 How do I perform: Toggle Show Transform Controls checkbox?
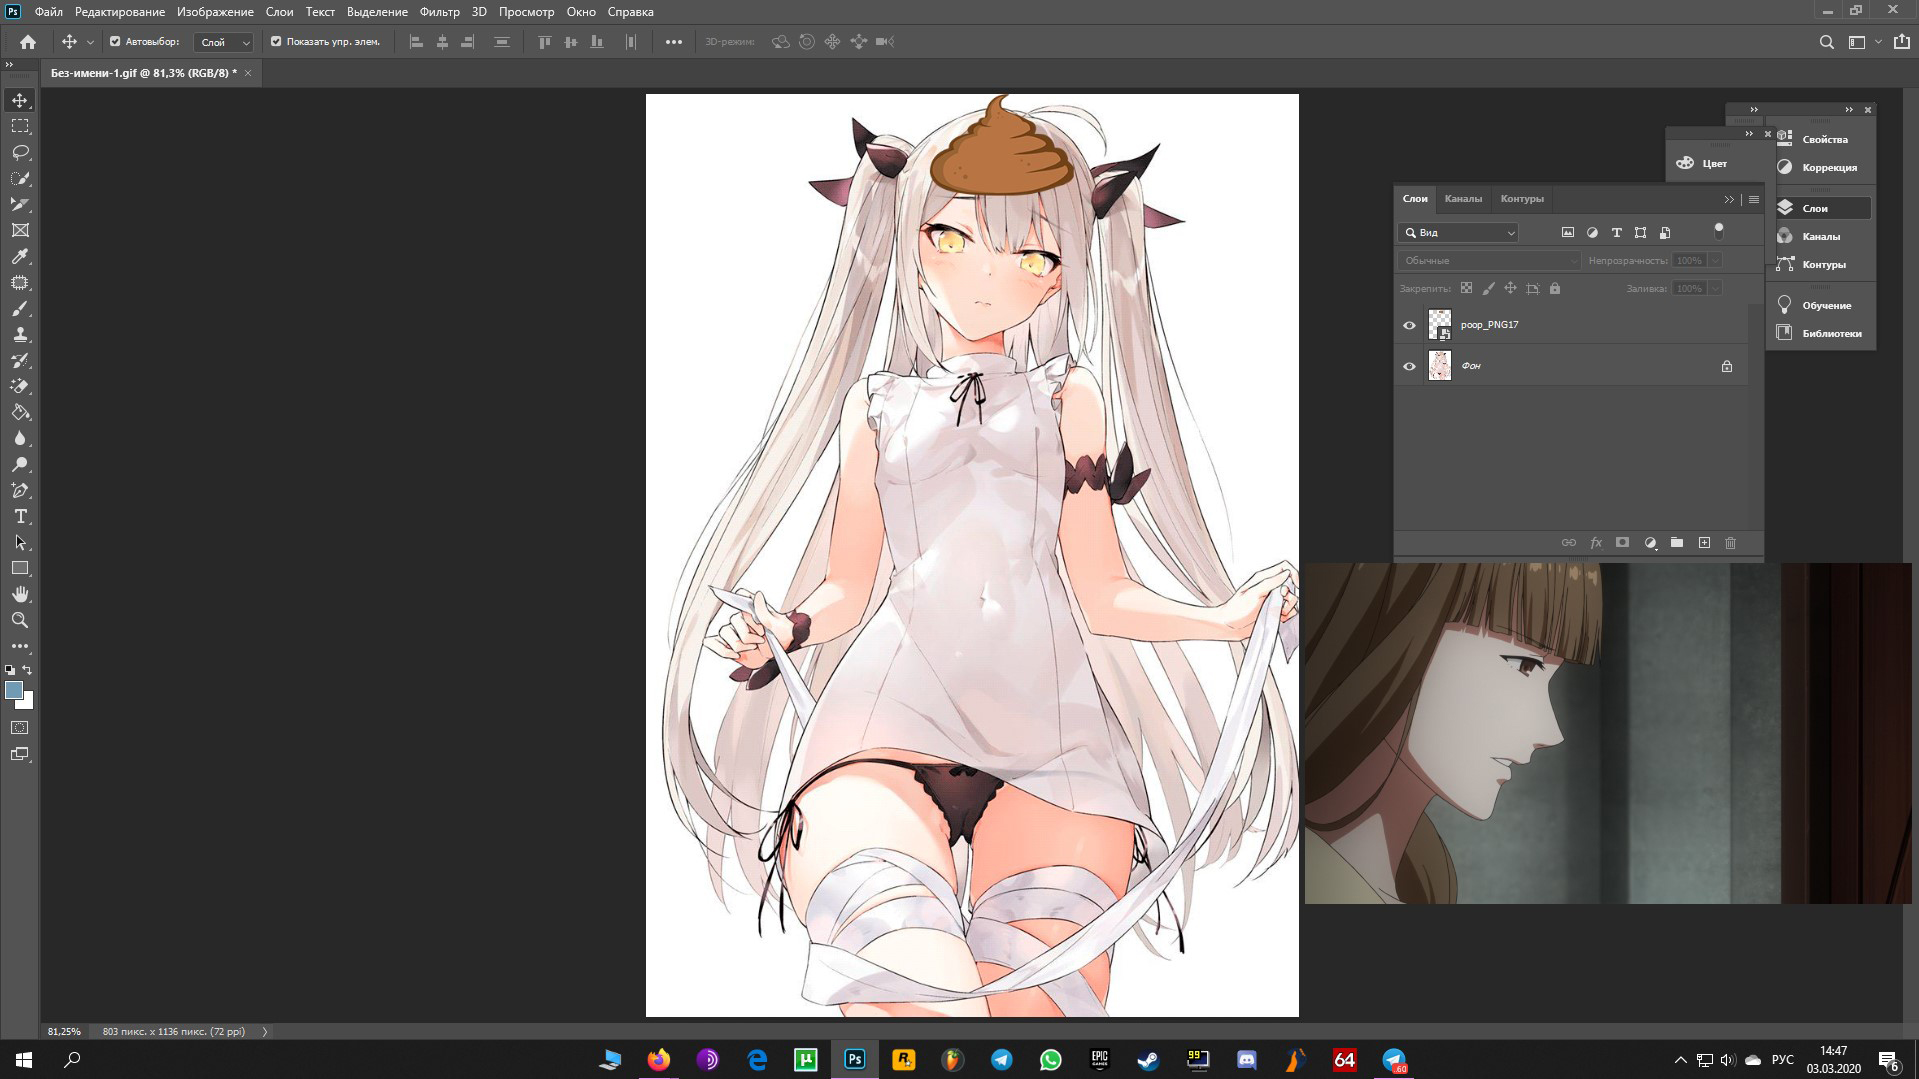tap(276, 42)
